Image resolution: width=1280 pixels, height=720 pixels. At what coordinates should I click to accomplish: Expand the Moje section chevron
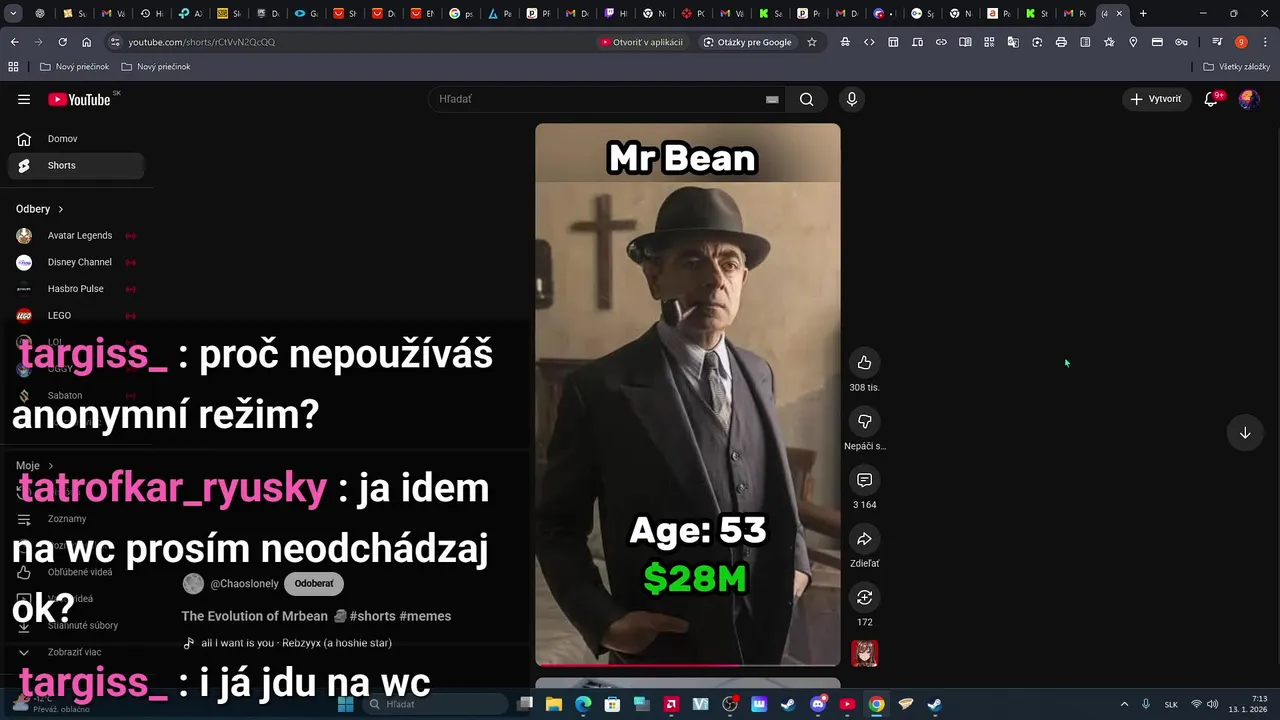pyautogui.click(x=51, y=466)
